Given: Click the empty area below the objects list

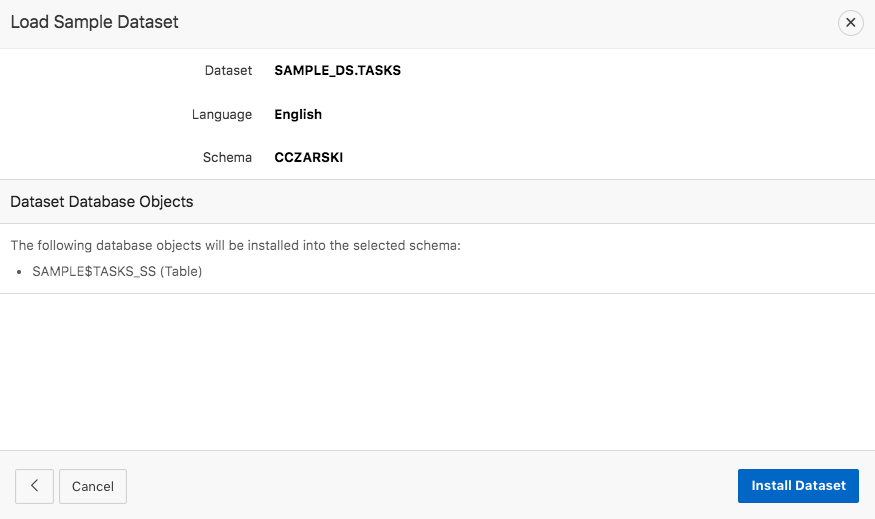Looking at the screenshot, I should tap(437, 370).
